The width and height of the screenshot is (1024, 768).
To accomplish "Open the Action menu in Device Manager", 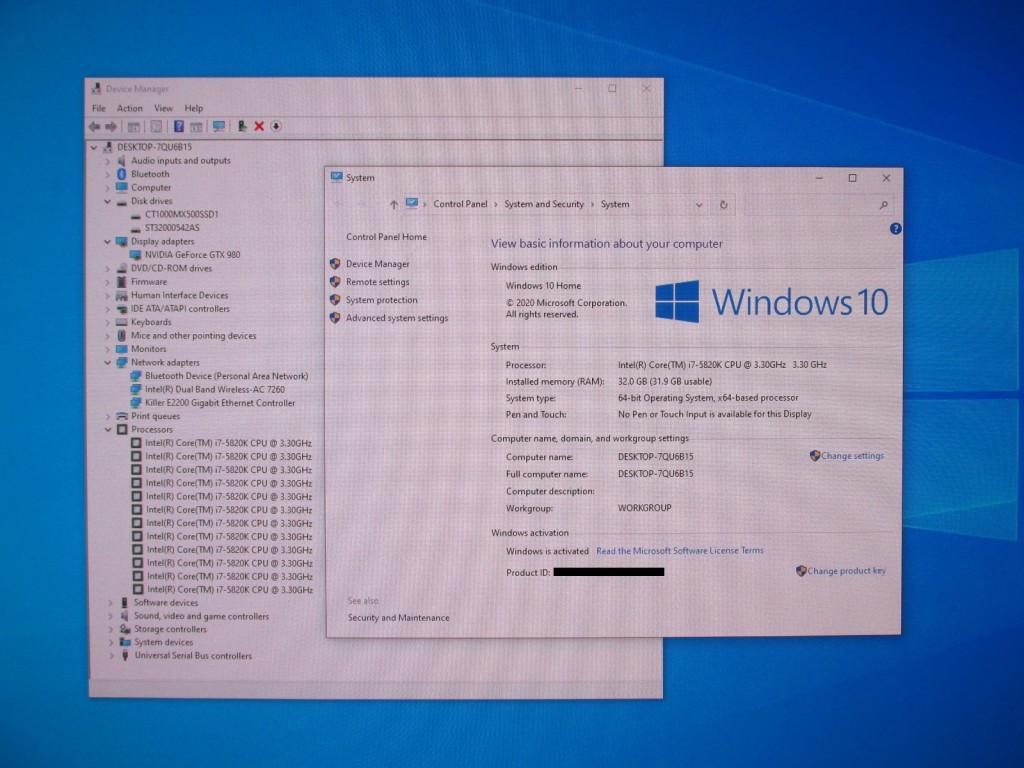I will point(129,108).
